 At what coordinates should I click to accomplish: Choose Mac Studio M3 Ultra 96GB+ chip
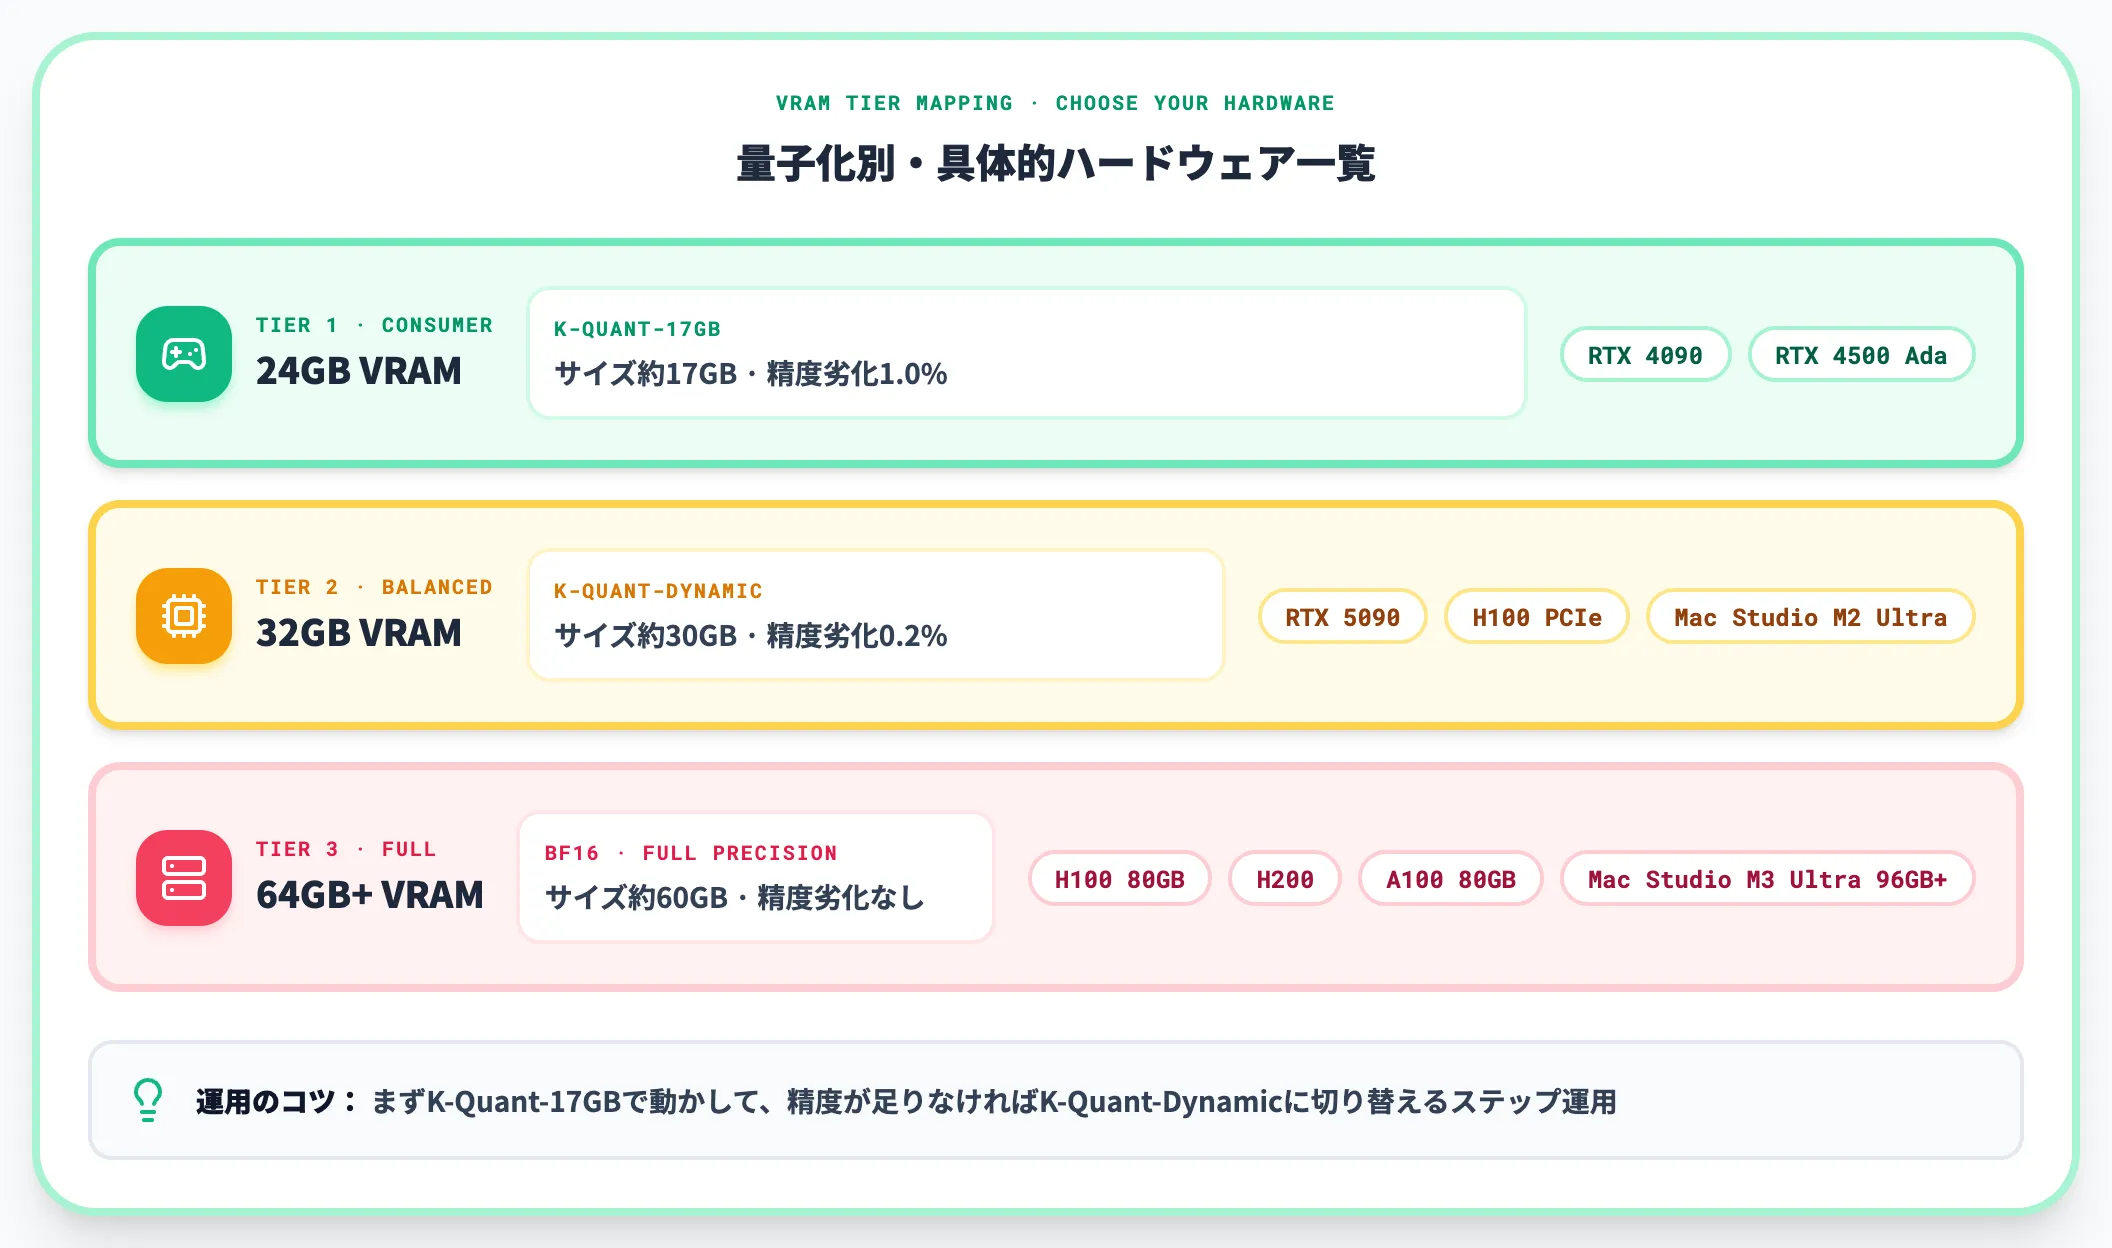[x=1768, y=879]
